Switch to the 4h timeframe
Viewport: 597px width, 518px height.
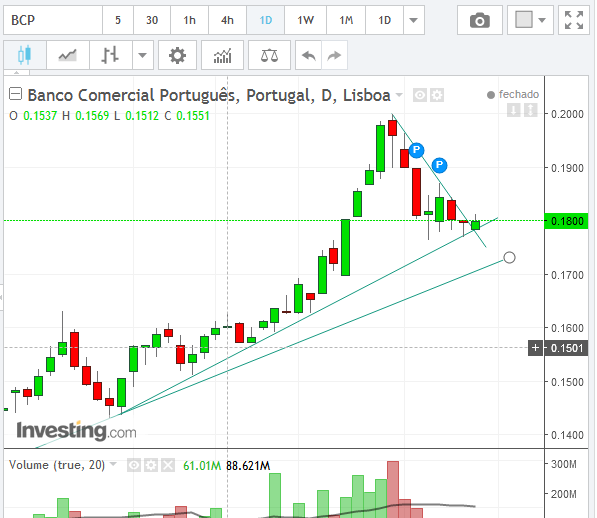(x=227, y=20)
